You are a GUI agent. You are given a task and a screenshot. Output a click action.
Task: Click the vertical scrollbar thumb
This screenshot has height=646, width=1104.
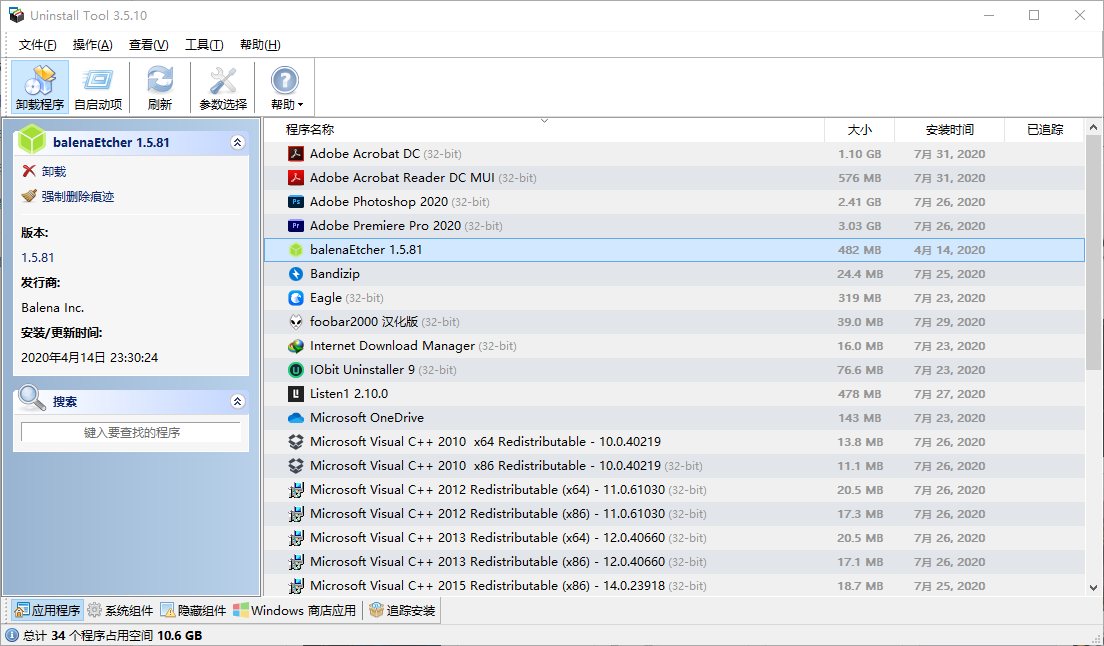1093,252
